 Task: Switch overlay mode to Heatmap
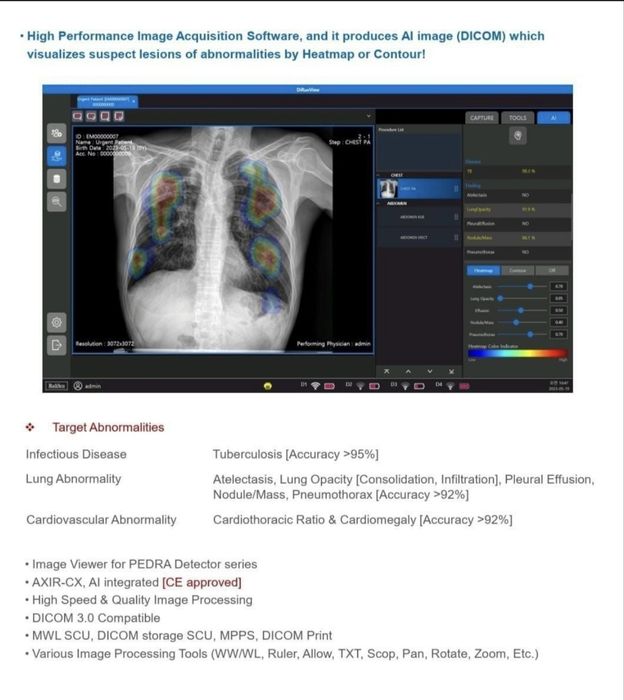(483, 271)
